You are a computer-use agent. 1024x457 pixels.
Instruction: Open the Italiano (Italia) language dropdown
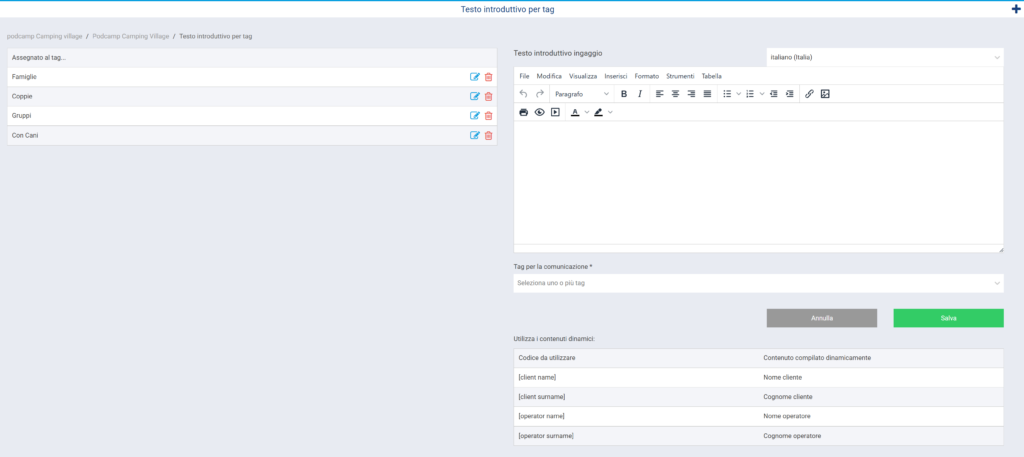(x=884, y=57)
